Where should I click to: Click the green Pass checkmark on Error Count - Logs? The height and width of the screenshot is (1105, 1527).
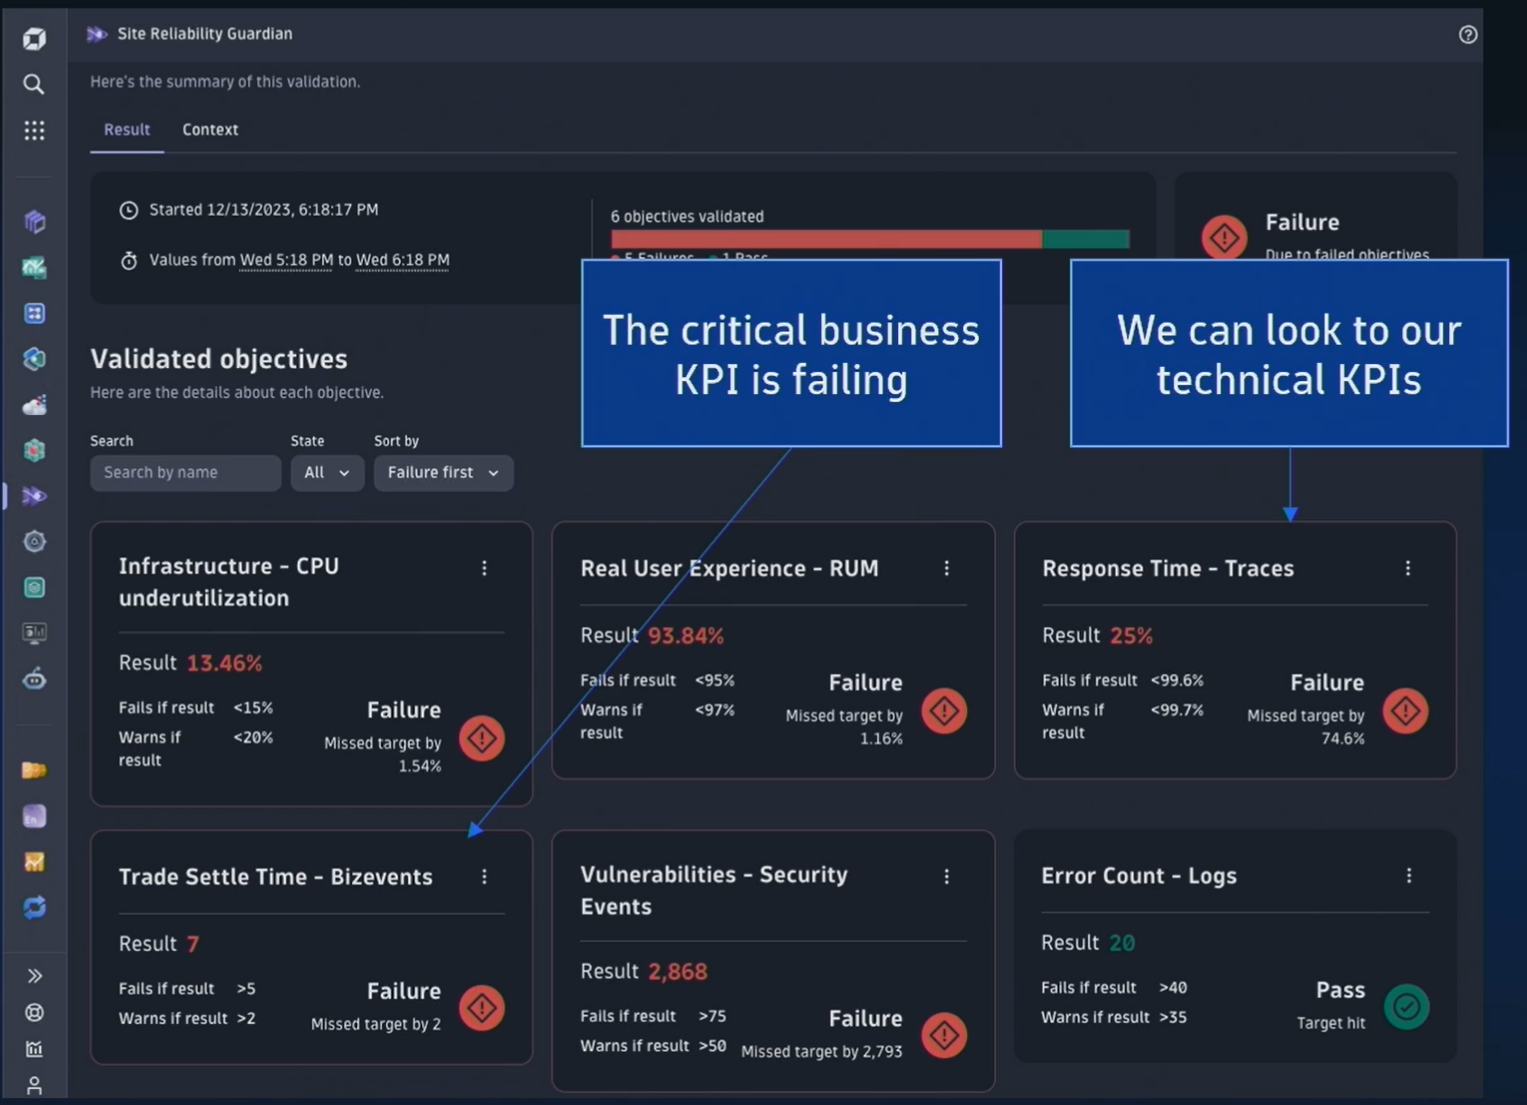click(x=1406, y=1007)
